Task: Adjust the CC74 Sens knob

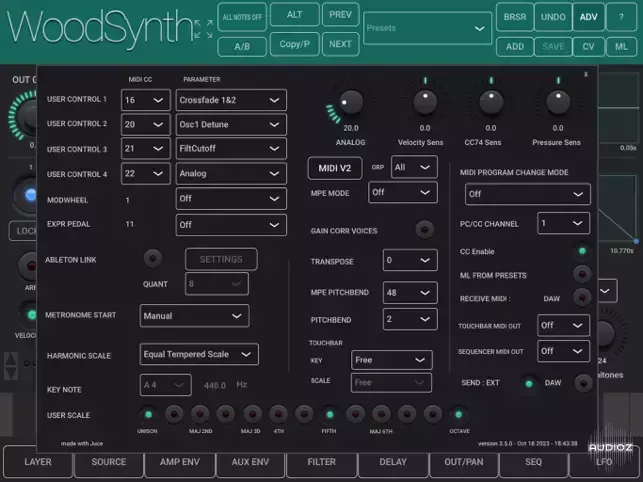Action: [491, 102]
